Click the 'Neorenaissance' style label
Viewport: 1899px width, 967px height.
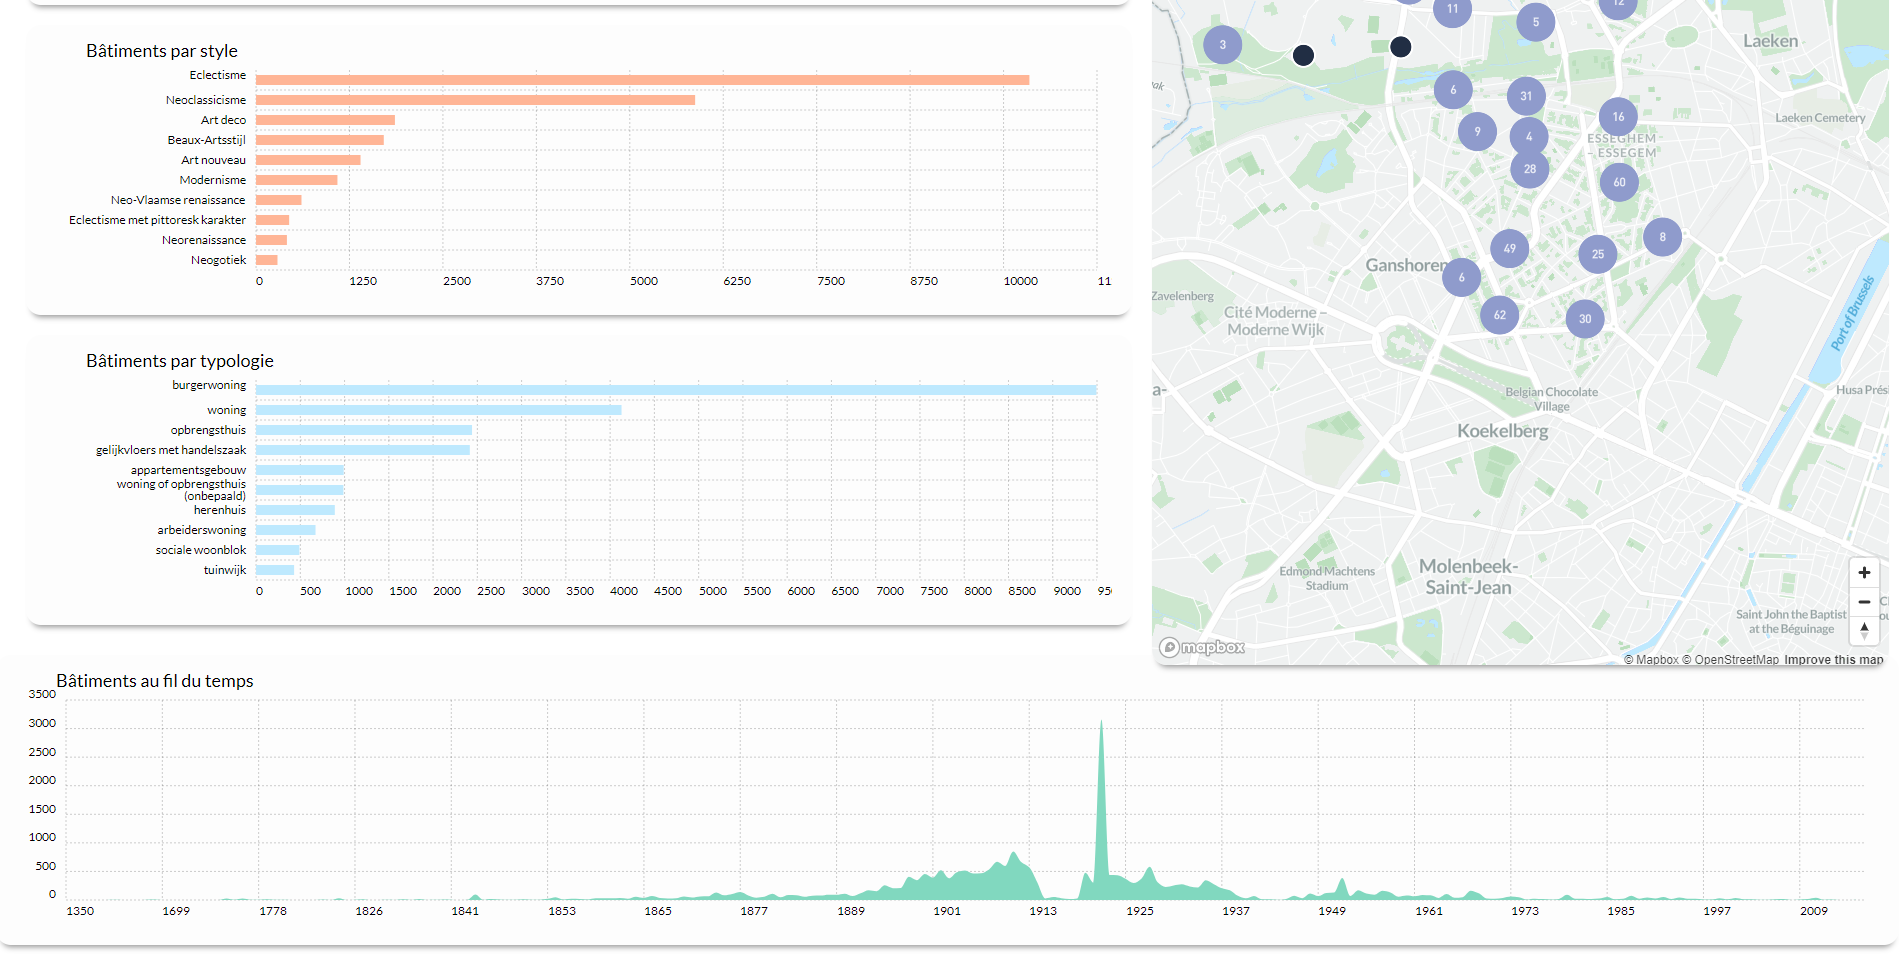(203, 240)
